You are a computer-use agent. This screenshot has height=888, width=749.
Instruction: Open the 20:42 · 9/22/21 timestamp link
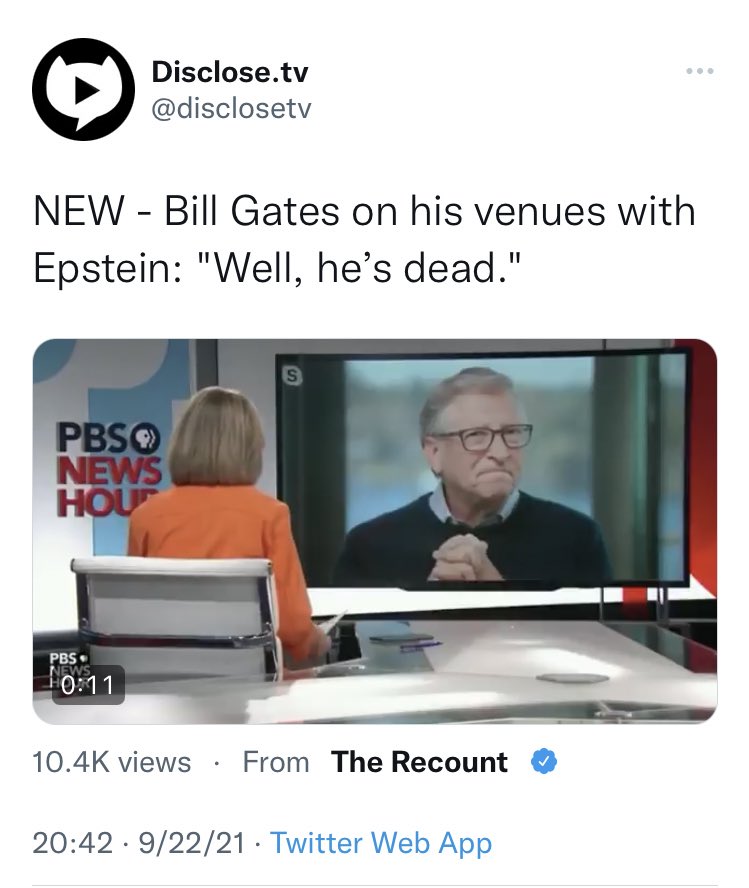pos(139,843)
